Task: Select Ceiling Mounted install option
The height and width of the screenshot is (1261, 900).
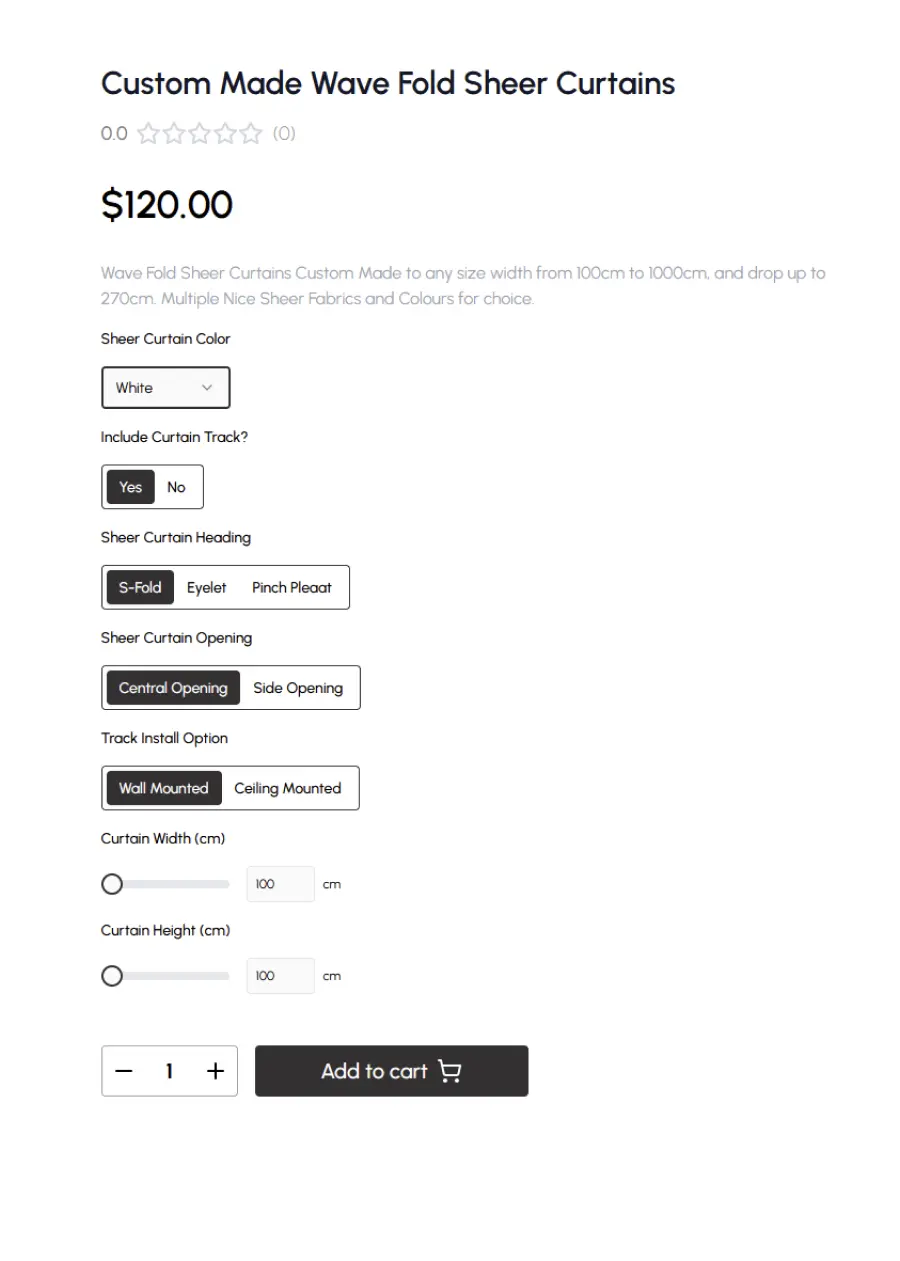Action: click(x=288, y=788)
